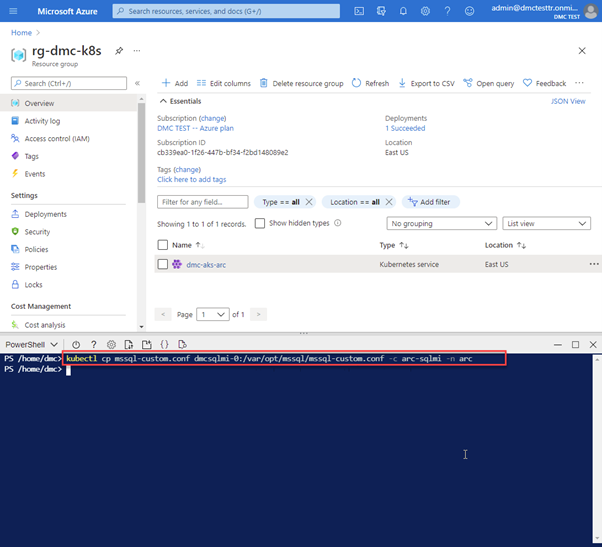The height and width of the screenshot is (547, 602).
Task: Open more options next to rg-dmc-k8s title
Action: (x=137, y=51)
